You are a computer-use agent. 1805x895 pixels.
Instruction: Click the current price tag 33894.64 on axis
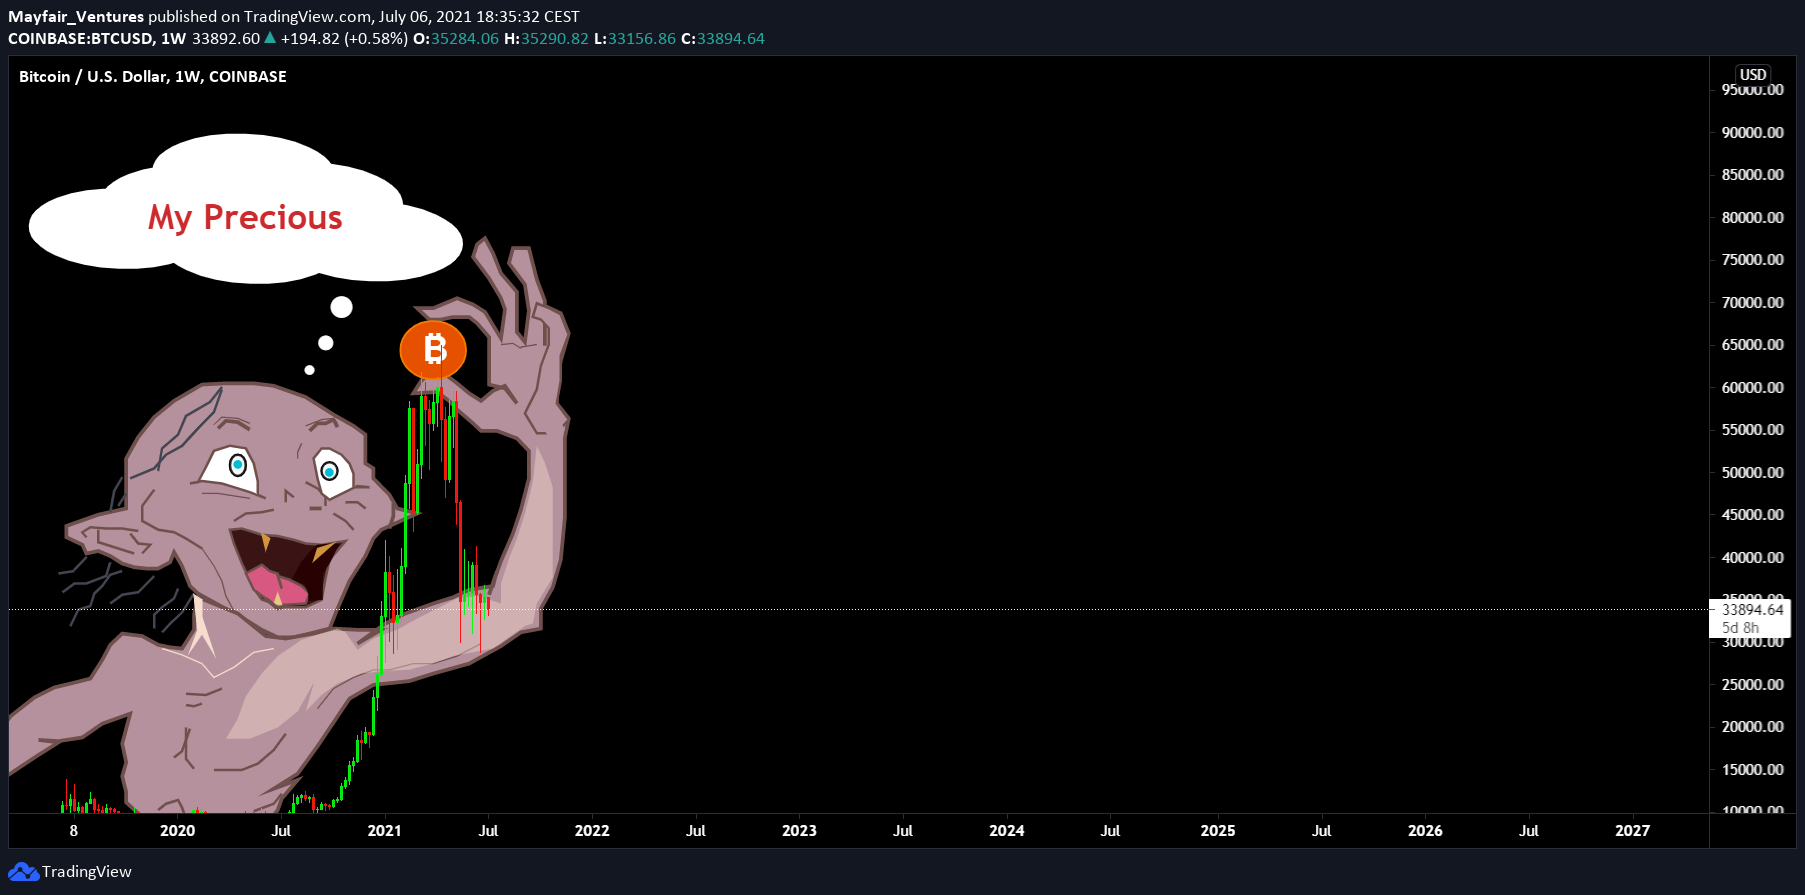[x=1752, y=609]
